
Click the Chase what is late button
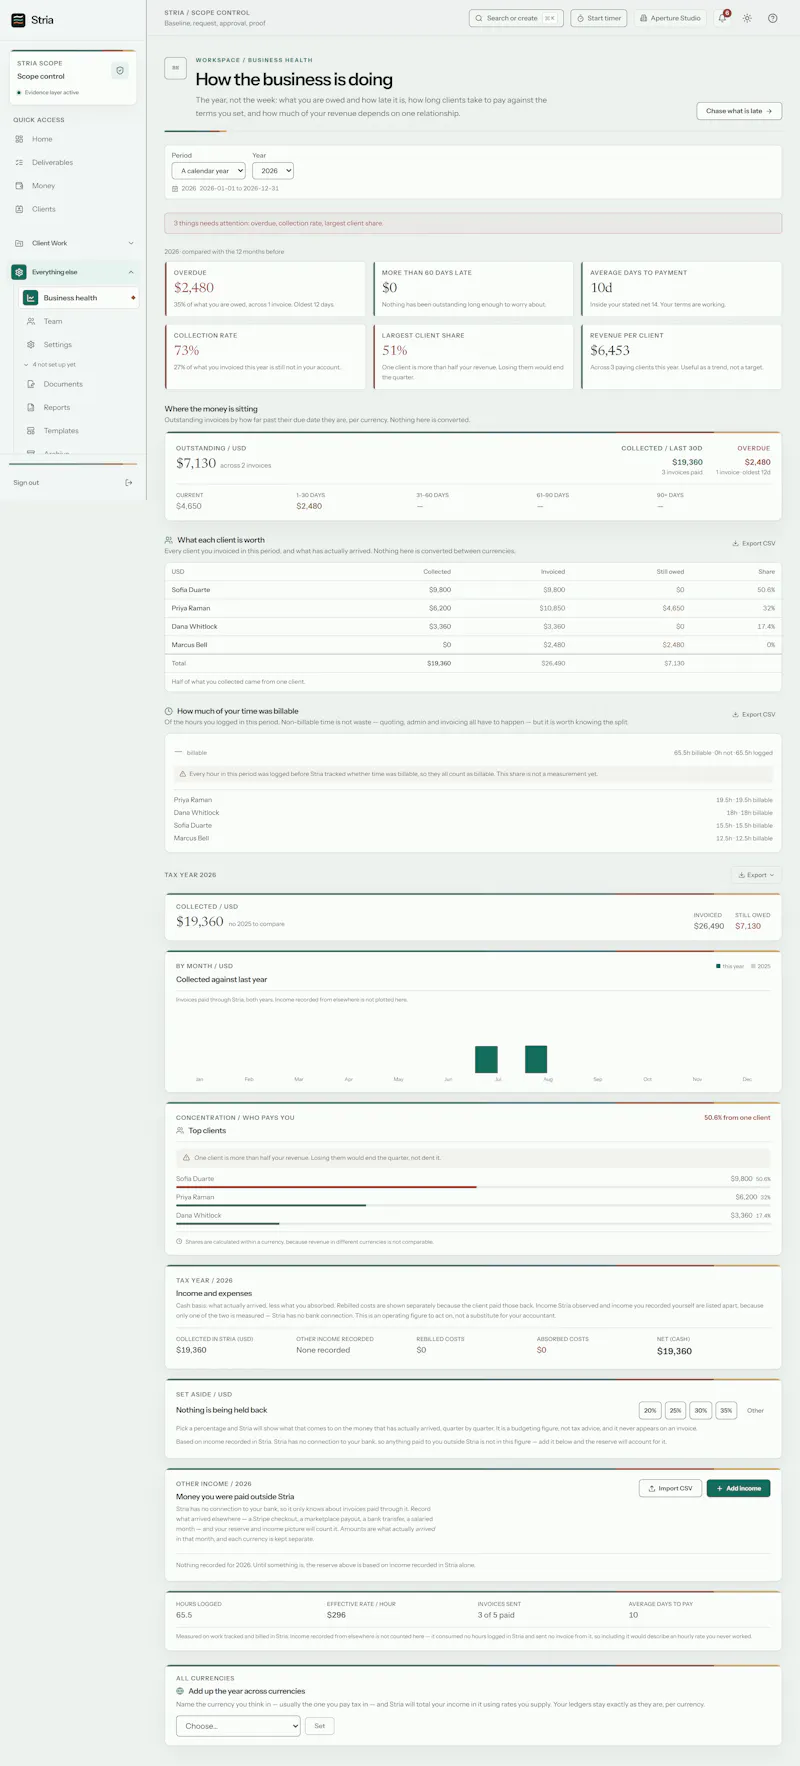[x=739, y=111]
